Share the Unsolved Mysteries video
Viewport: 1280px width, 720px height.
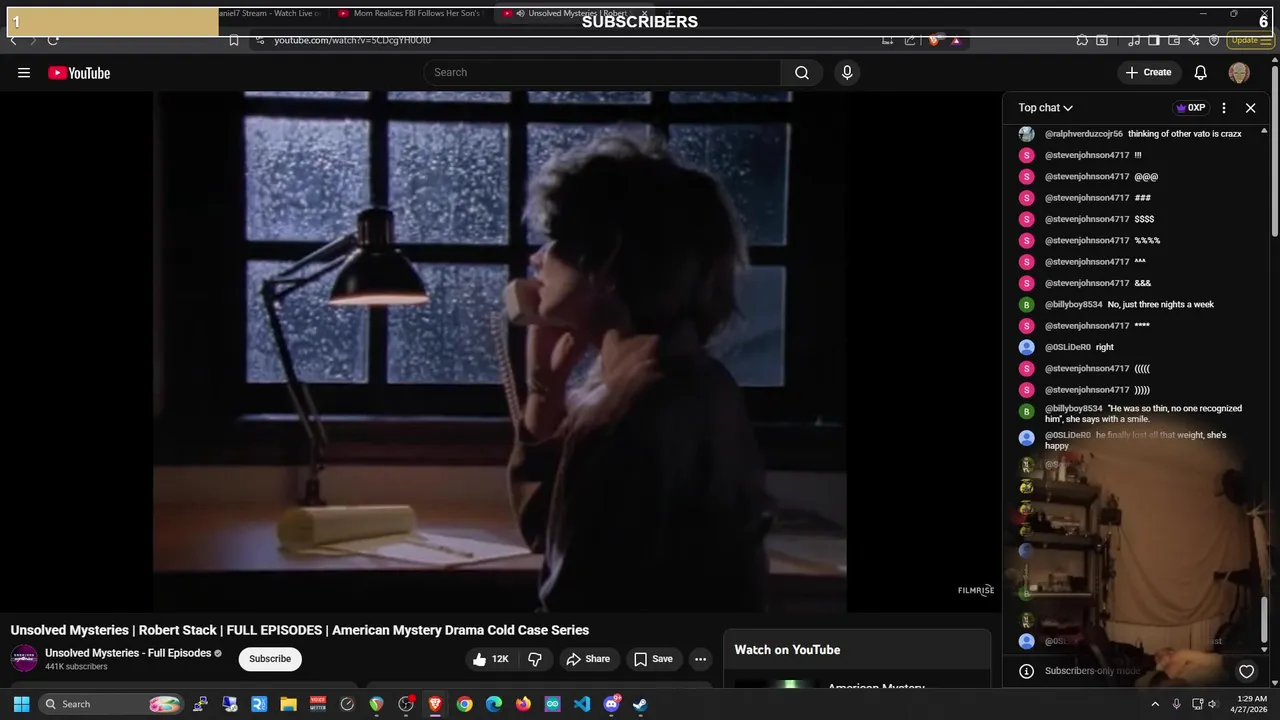point(588,659)
